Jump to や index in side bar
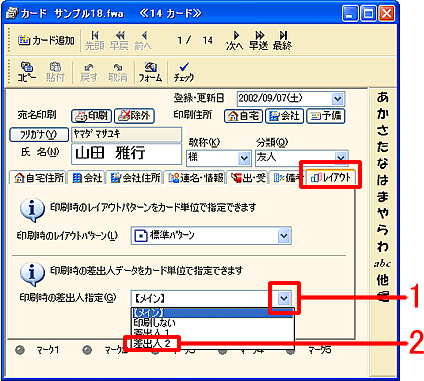This screenshot has width=424, height=381. [383, 213]
